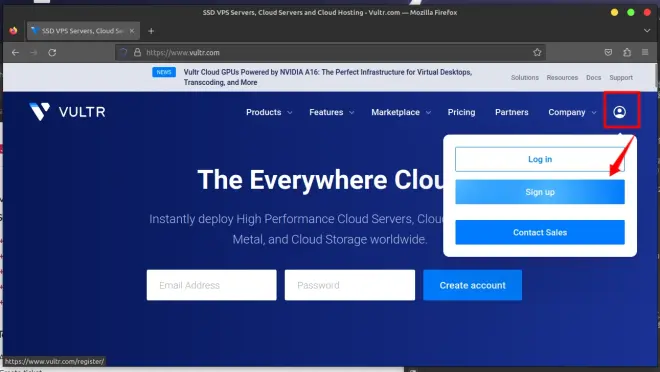Open the Firefox hamburger menu

point(645,52)
